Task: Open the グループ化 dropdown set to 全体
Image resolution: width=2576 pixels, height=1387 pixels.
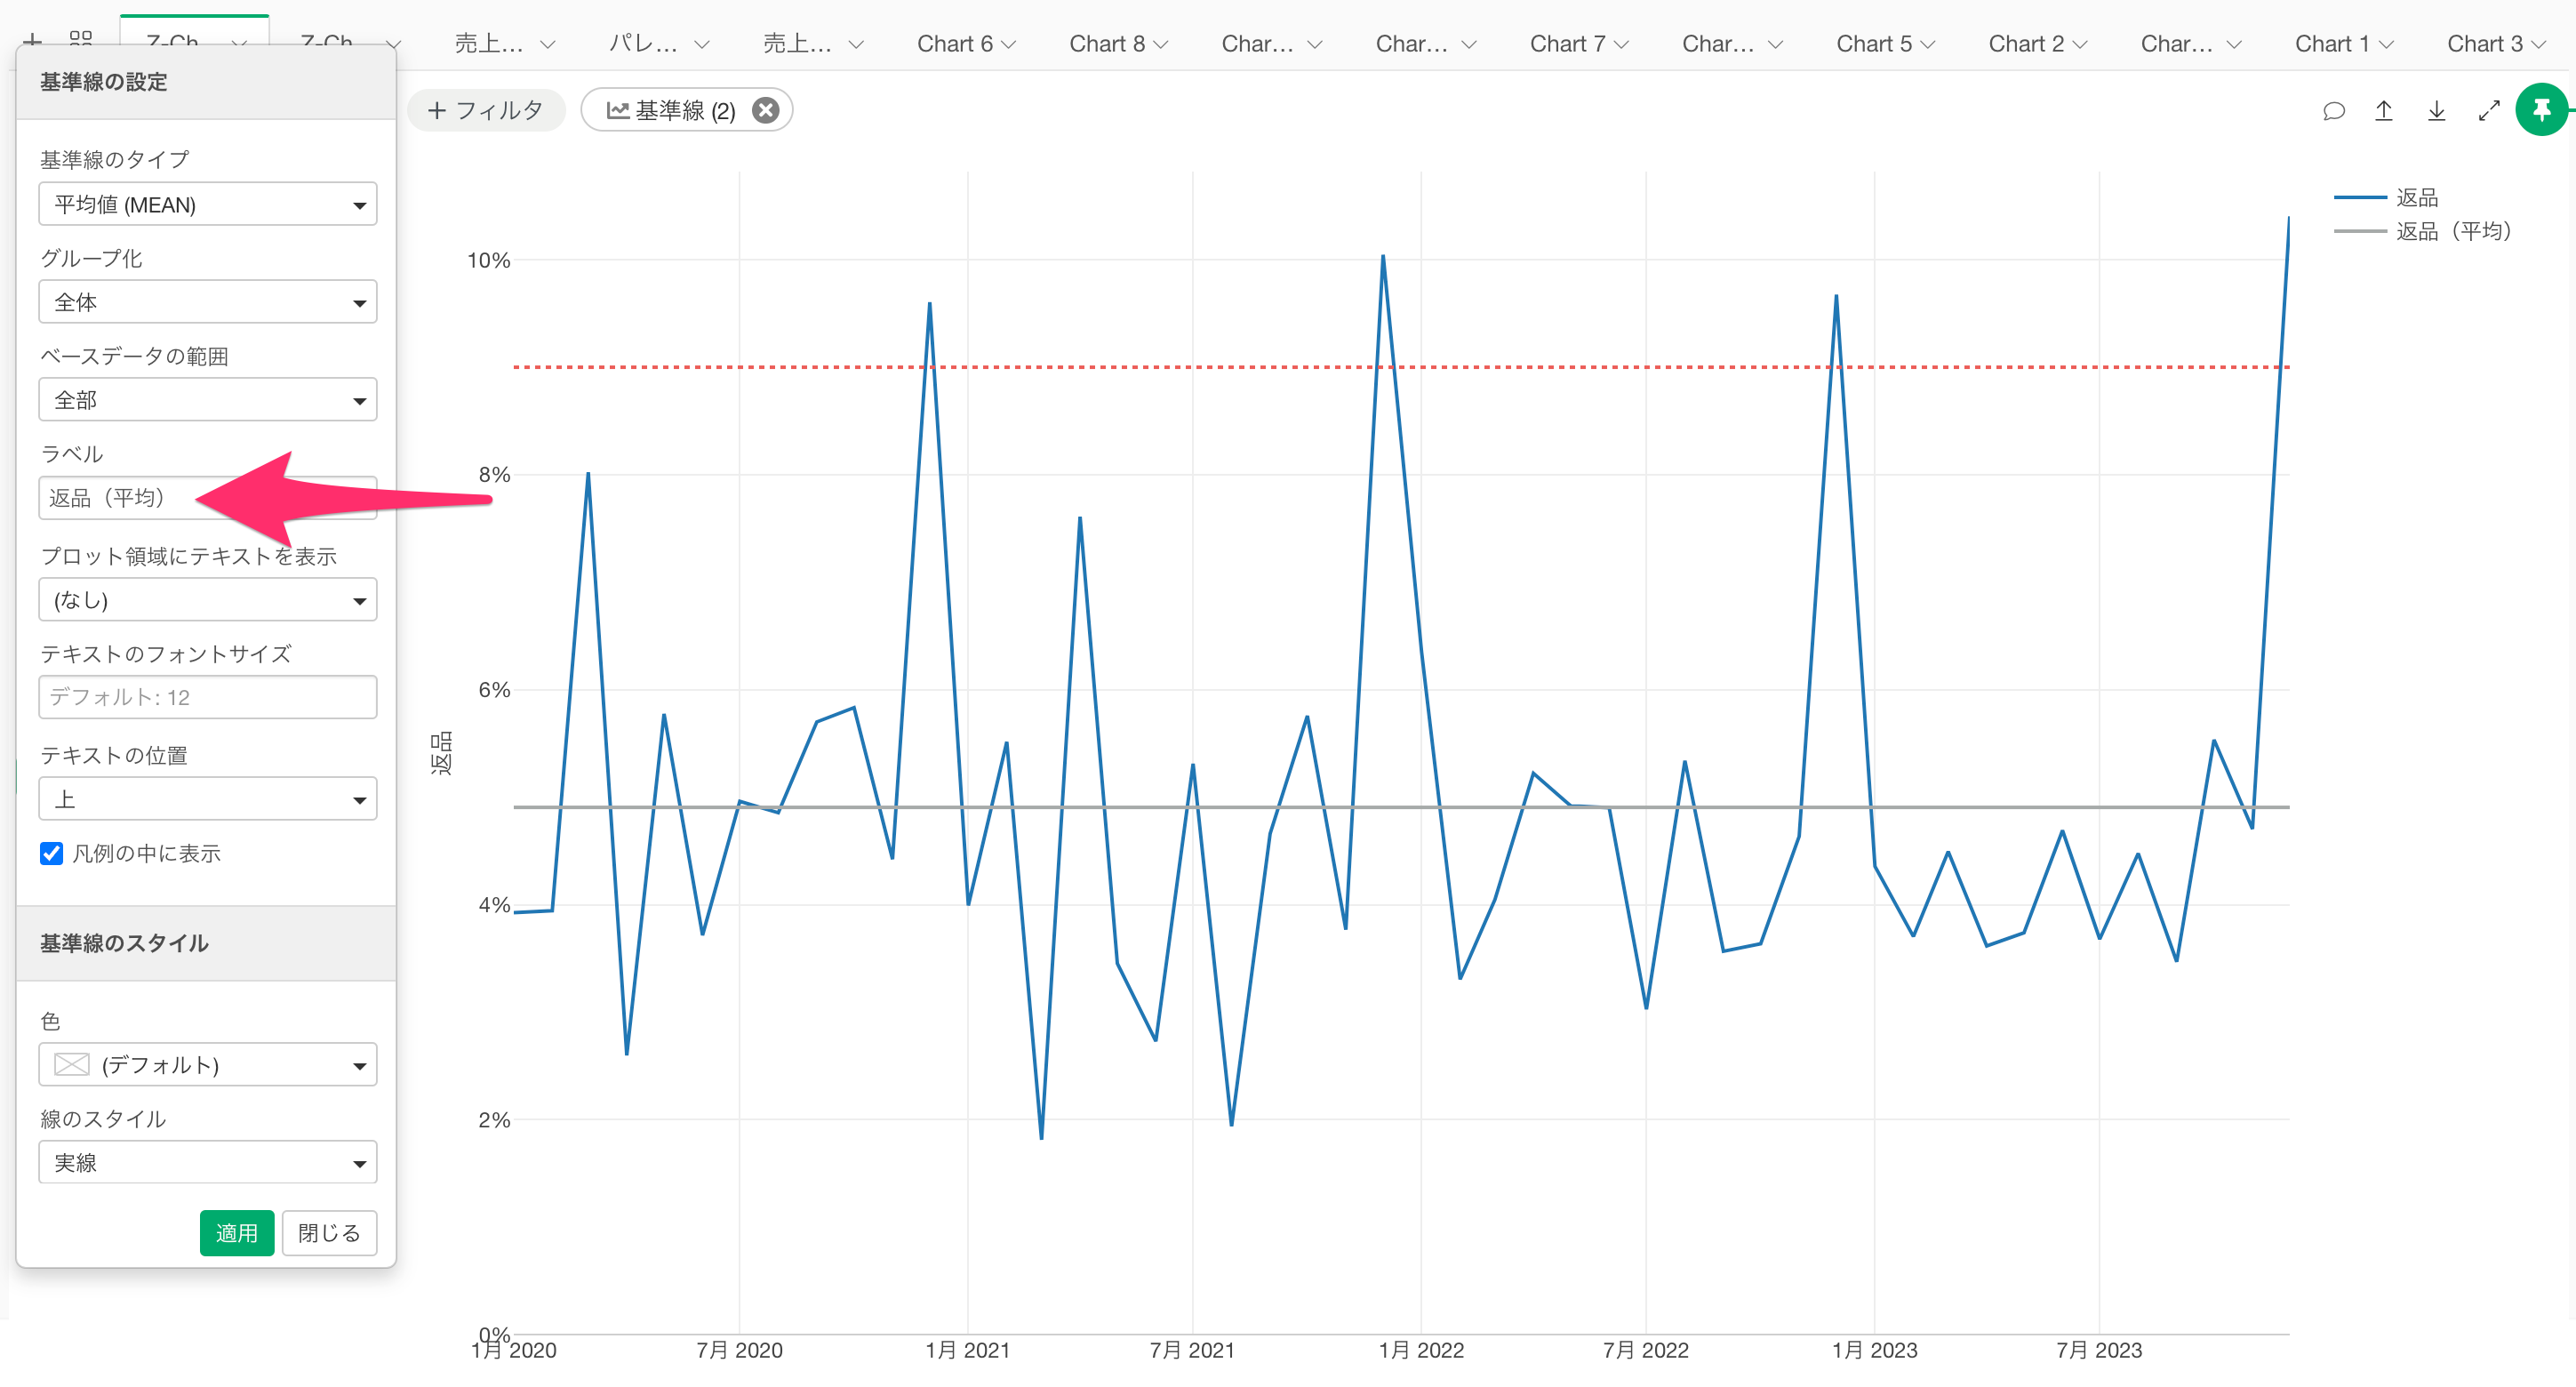Action: point(207,302)
